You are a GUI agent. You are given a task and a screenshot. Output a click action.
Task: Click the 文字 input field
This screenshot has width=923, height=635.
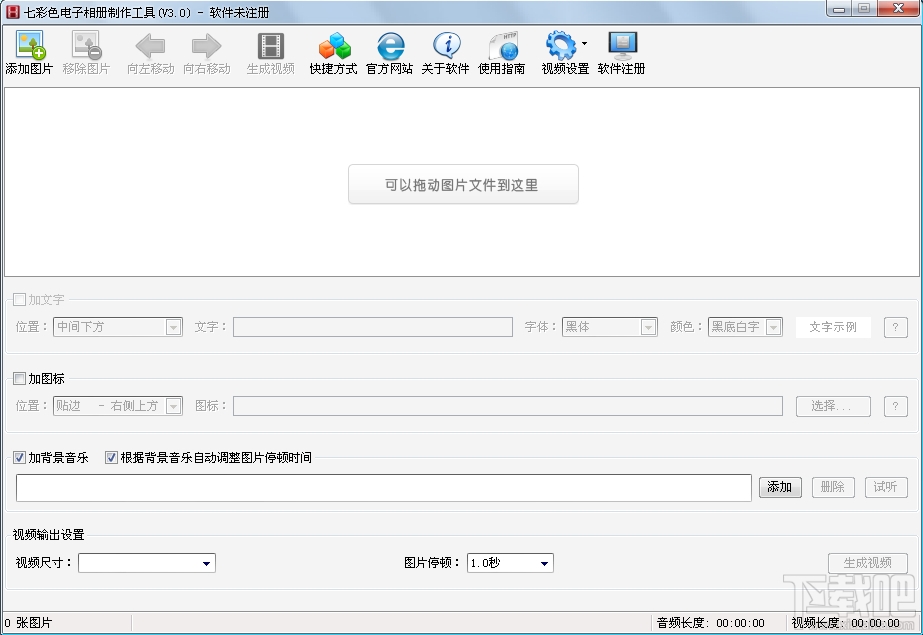click(373, 327)
